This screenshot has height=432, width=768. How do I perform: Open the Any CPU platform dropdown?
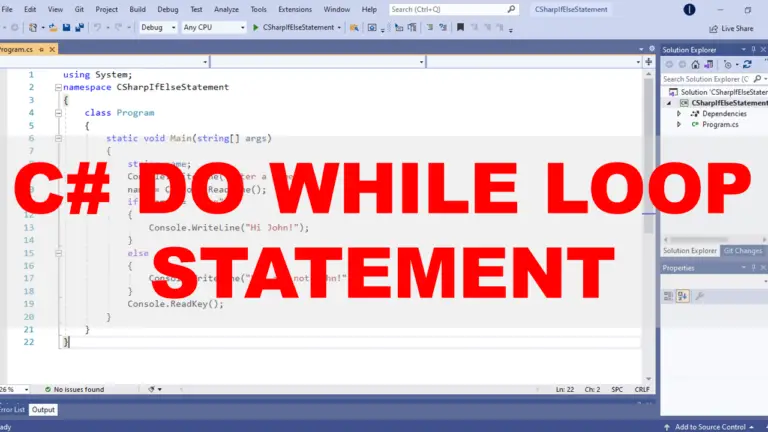point(212,28)
